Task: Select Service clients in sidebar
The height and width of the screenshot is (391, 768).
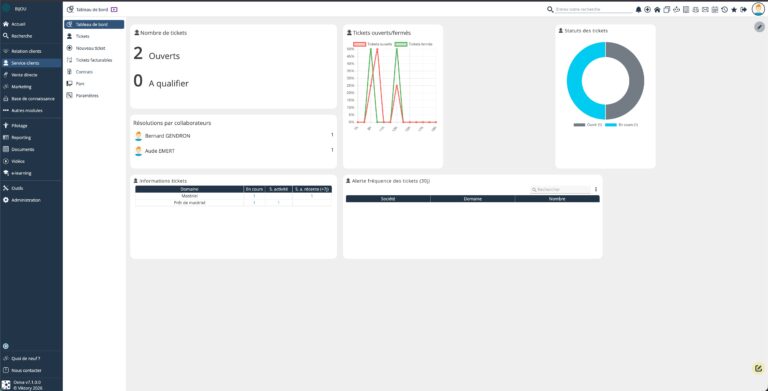Action: [x=31, y=63]
